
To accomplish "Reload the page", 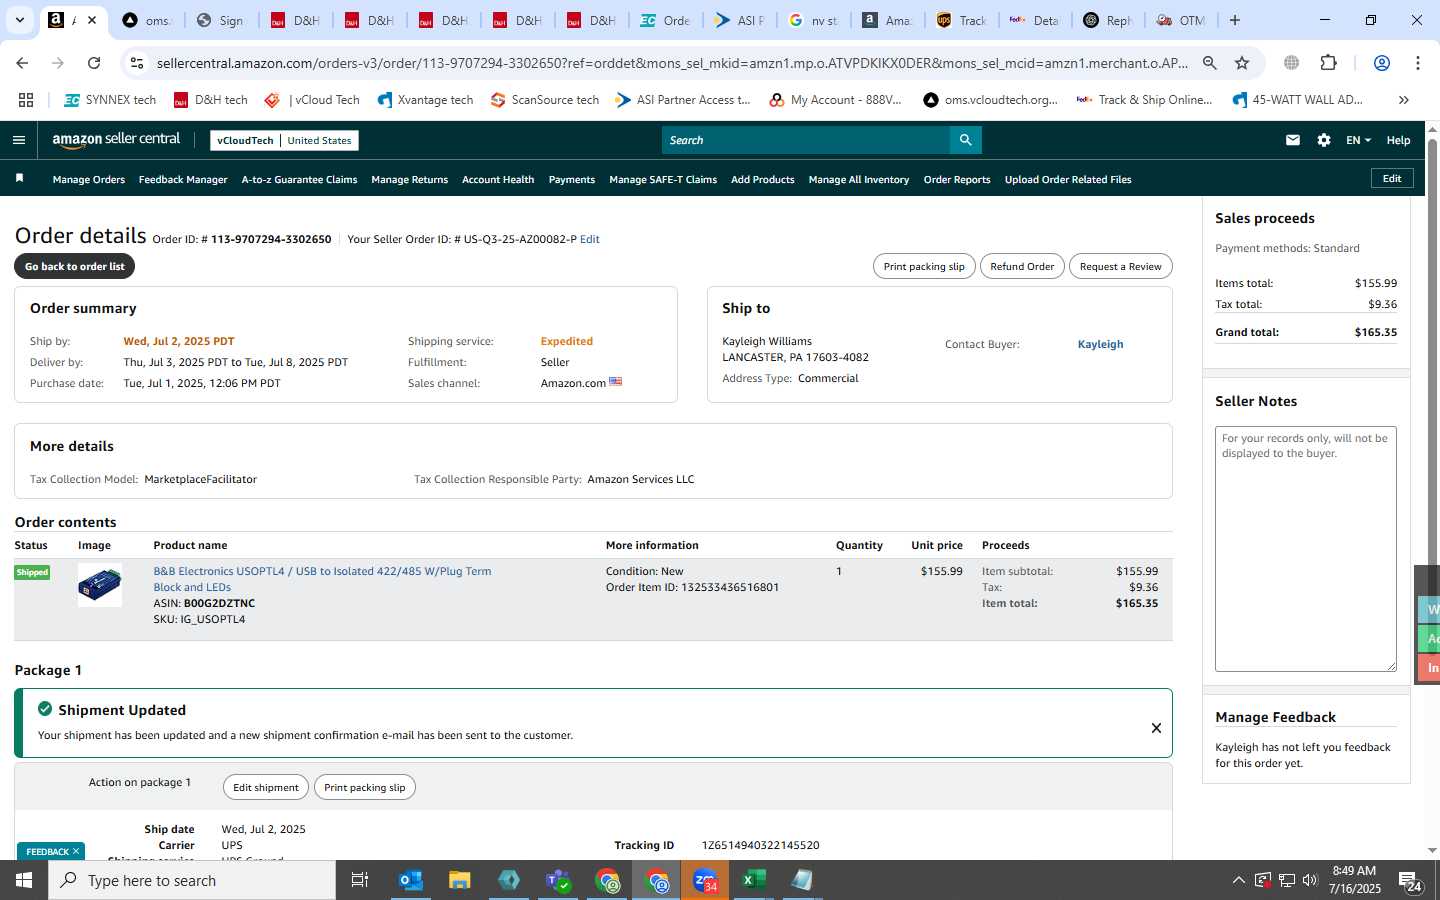I will tap(94, 63).
